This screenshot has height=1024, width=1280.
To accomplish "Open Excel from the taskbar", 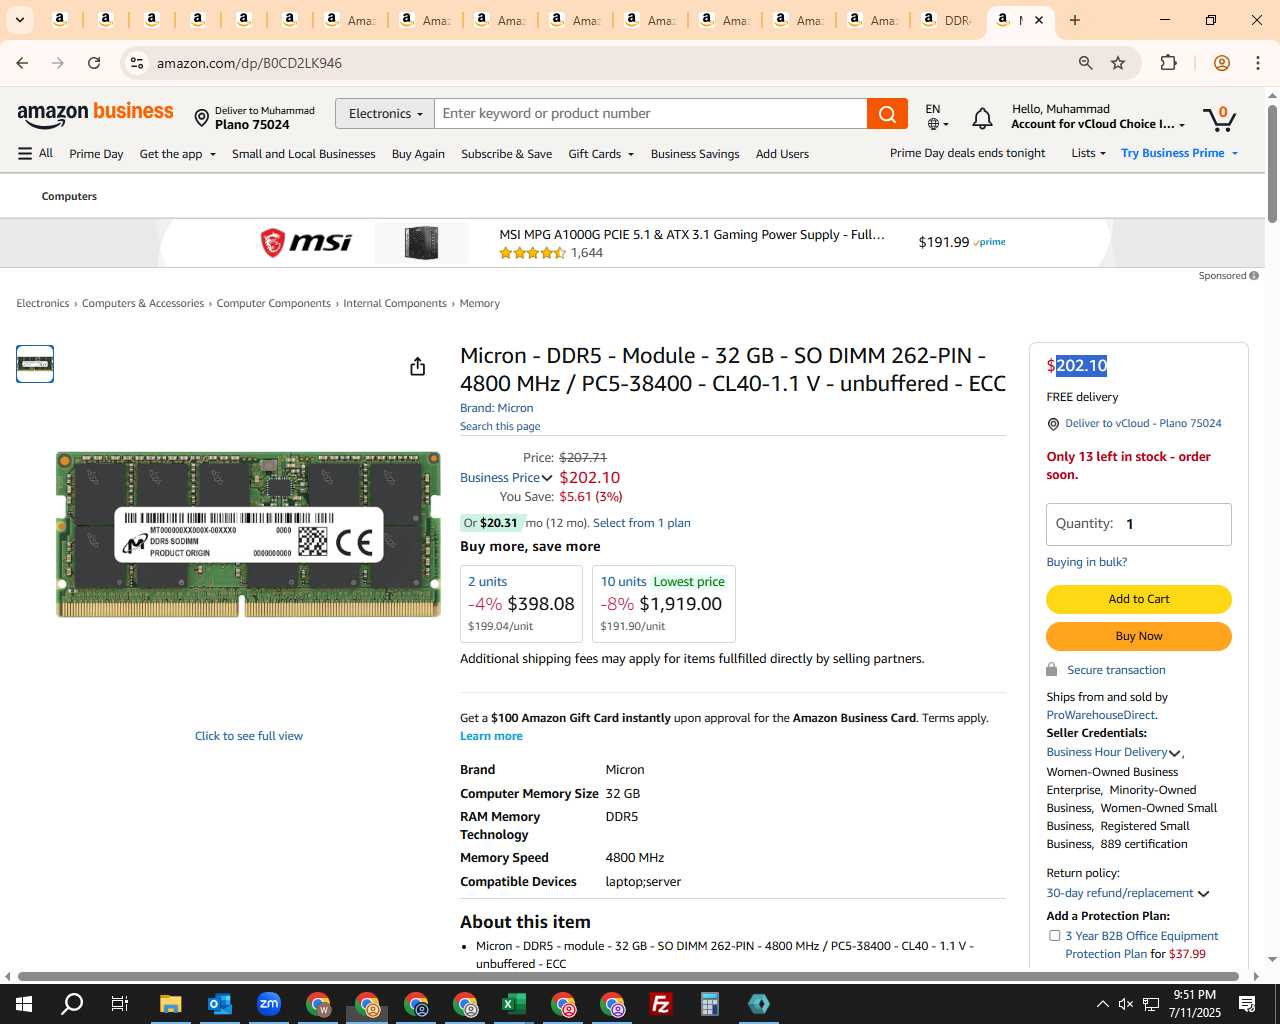I will [x=513, y=1004].
